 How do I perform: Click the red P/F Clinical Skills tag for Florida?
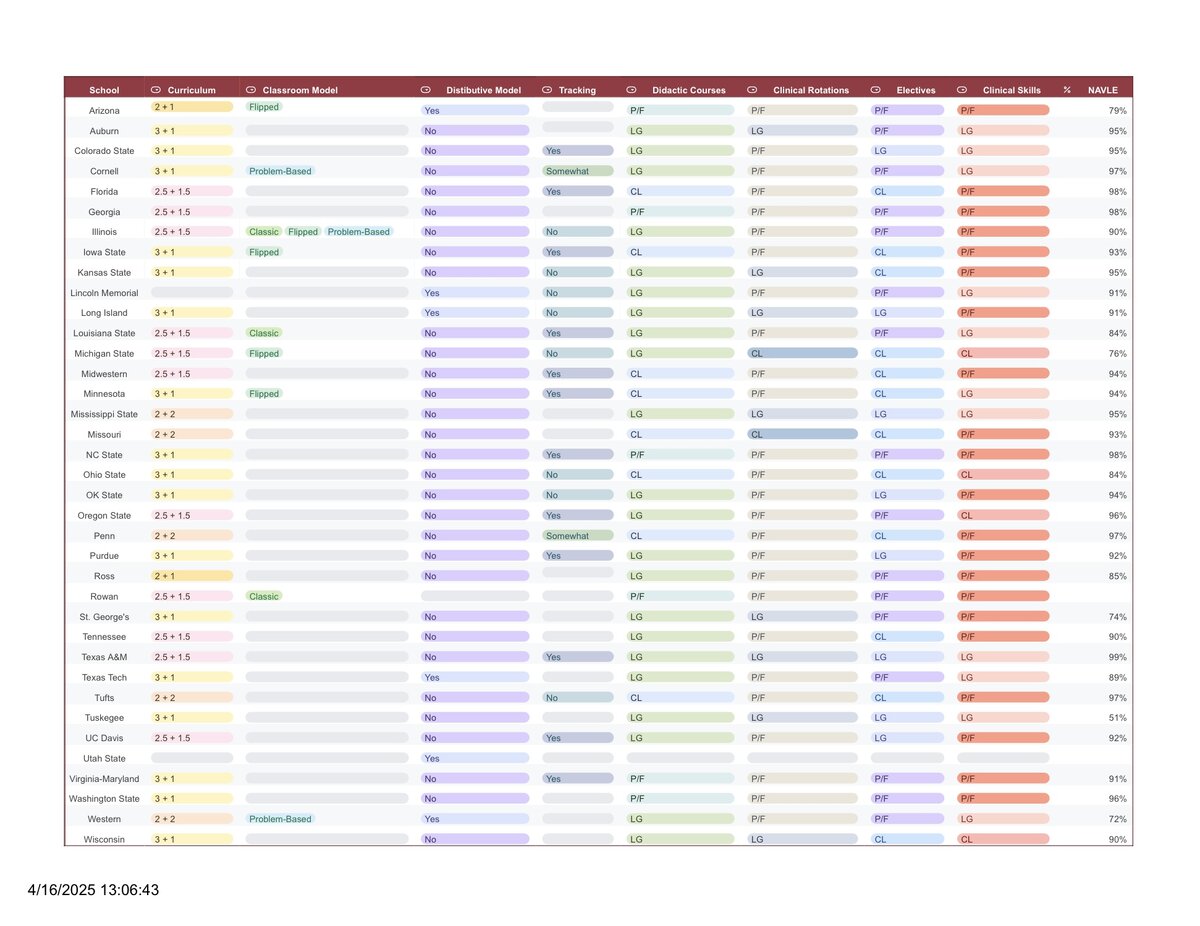tap(1002, 192)
